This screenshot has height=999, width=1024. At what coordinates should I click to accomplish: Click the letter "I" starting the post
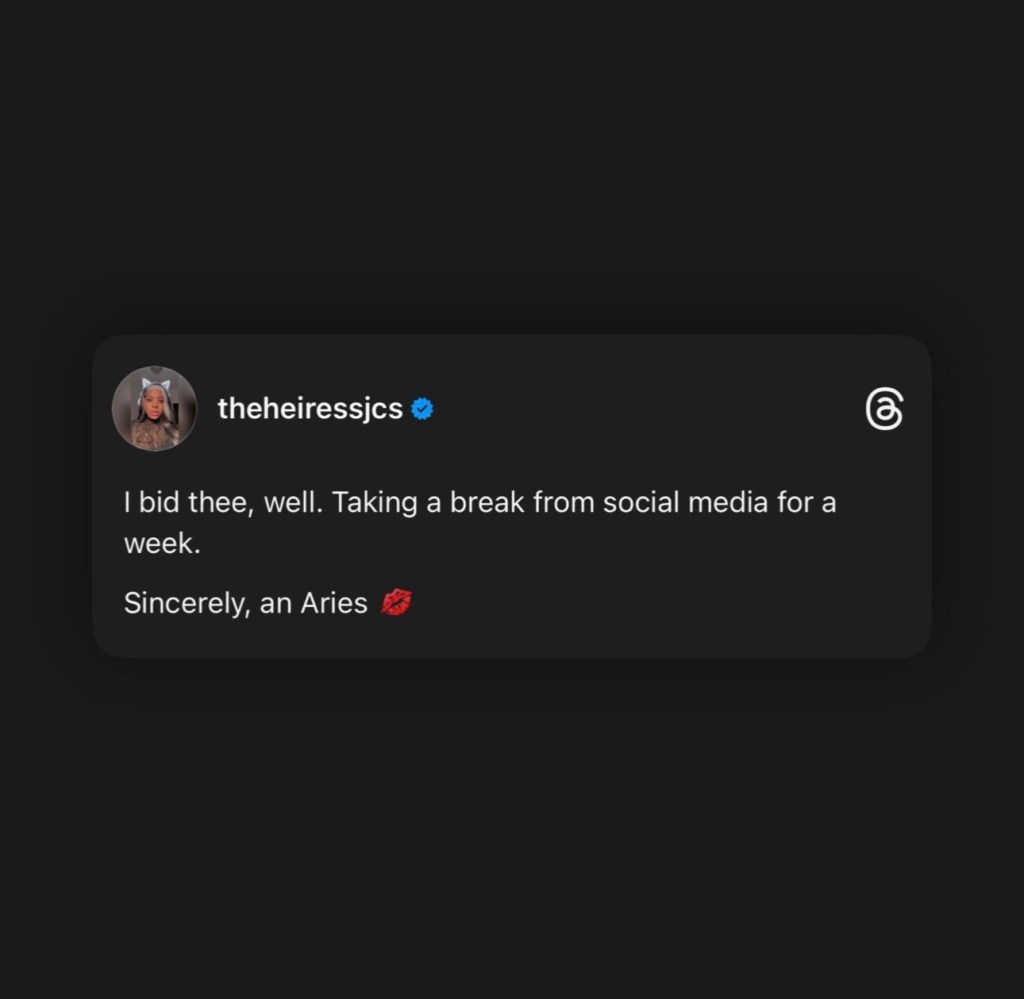128,502
